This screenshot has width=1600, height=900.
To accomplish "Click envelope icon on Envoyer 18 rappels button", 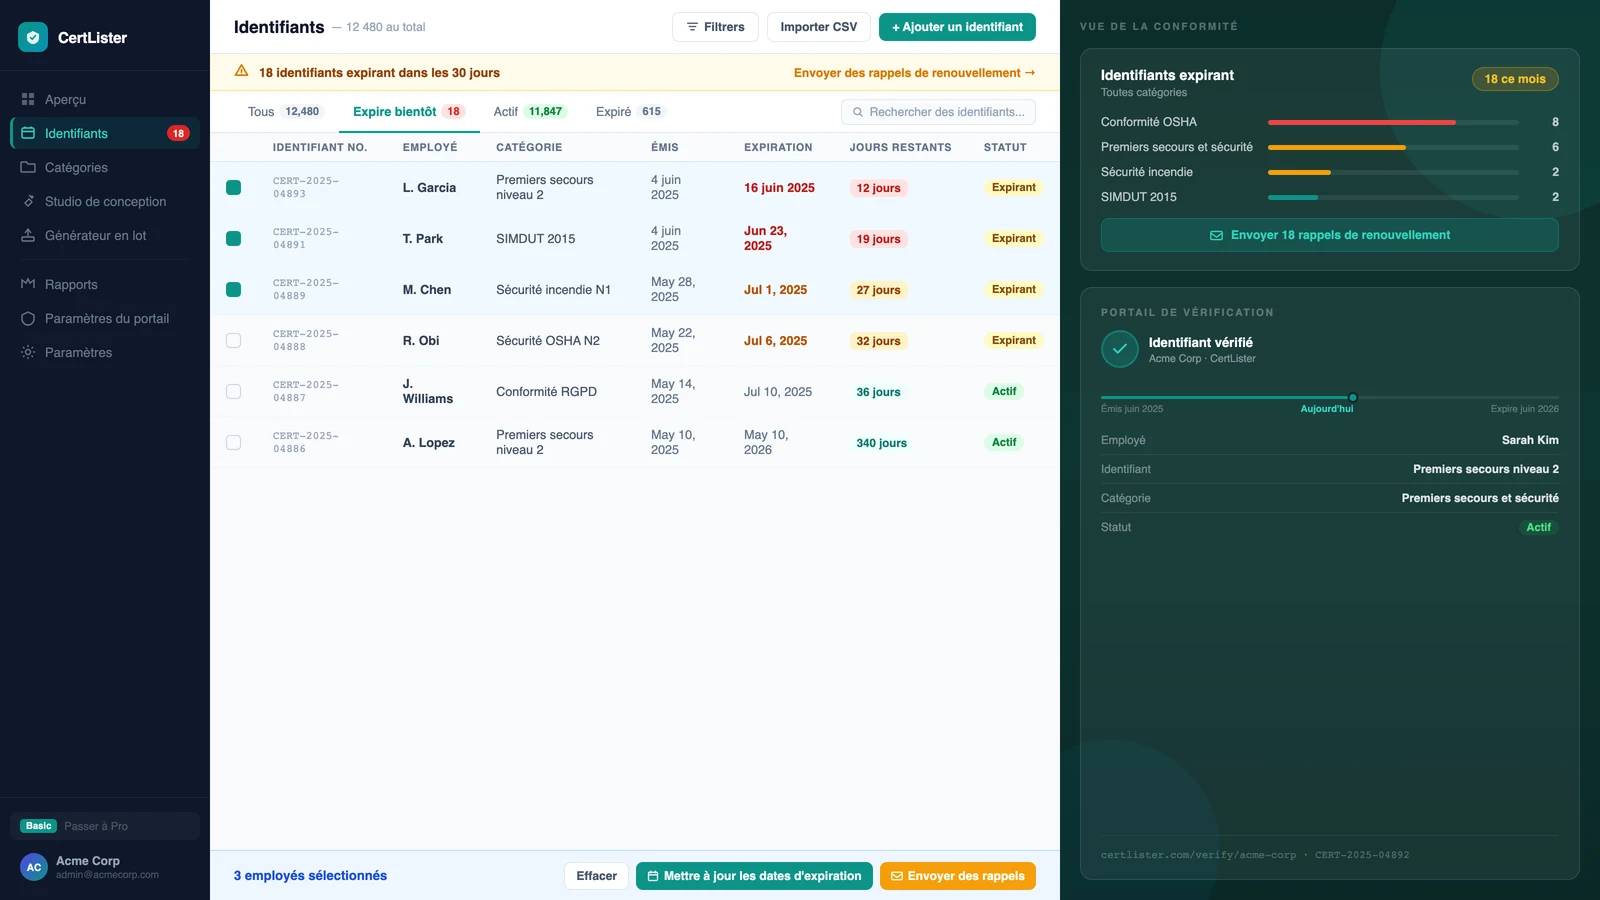I will 1216,235.
